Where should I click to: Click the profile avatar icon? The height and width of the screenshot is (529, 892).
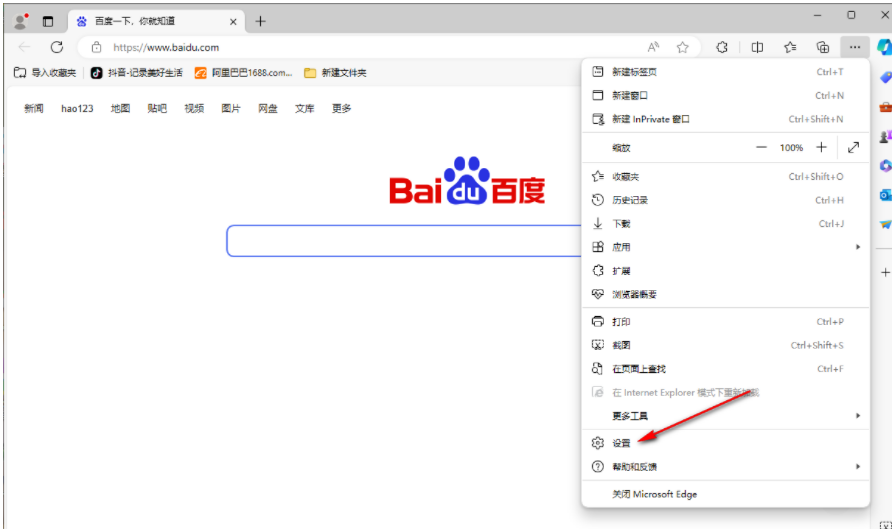[x=21, y=21]
